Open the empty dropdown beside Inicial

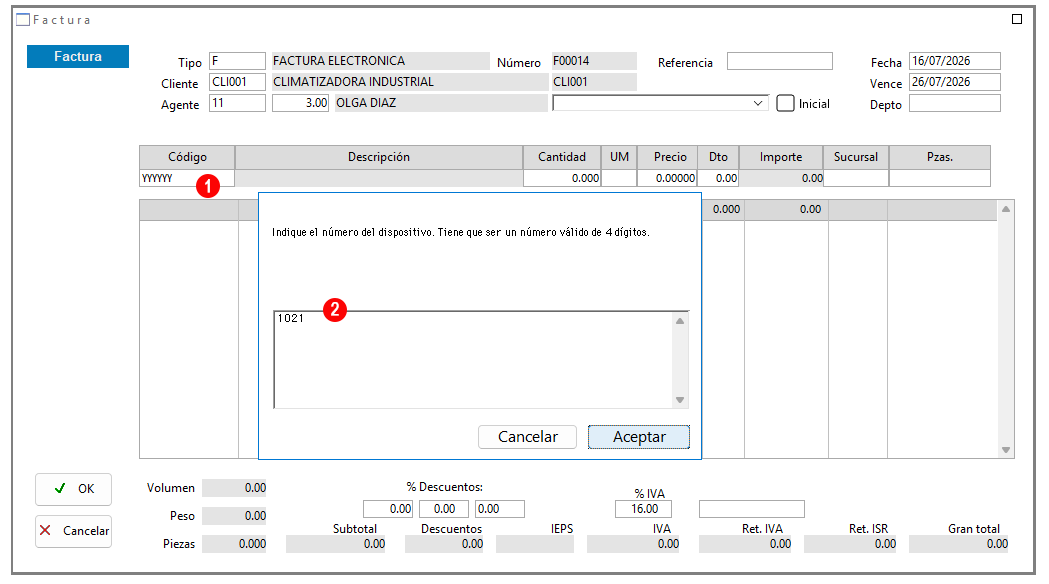[660, 103]
